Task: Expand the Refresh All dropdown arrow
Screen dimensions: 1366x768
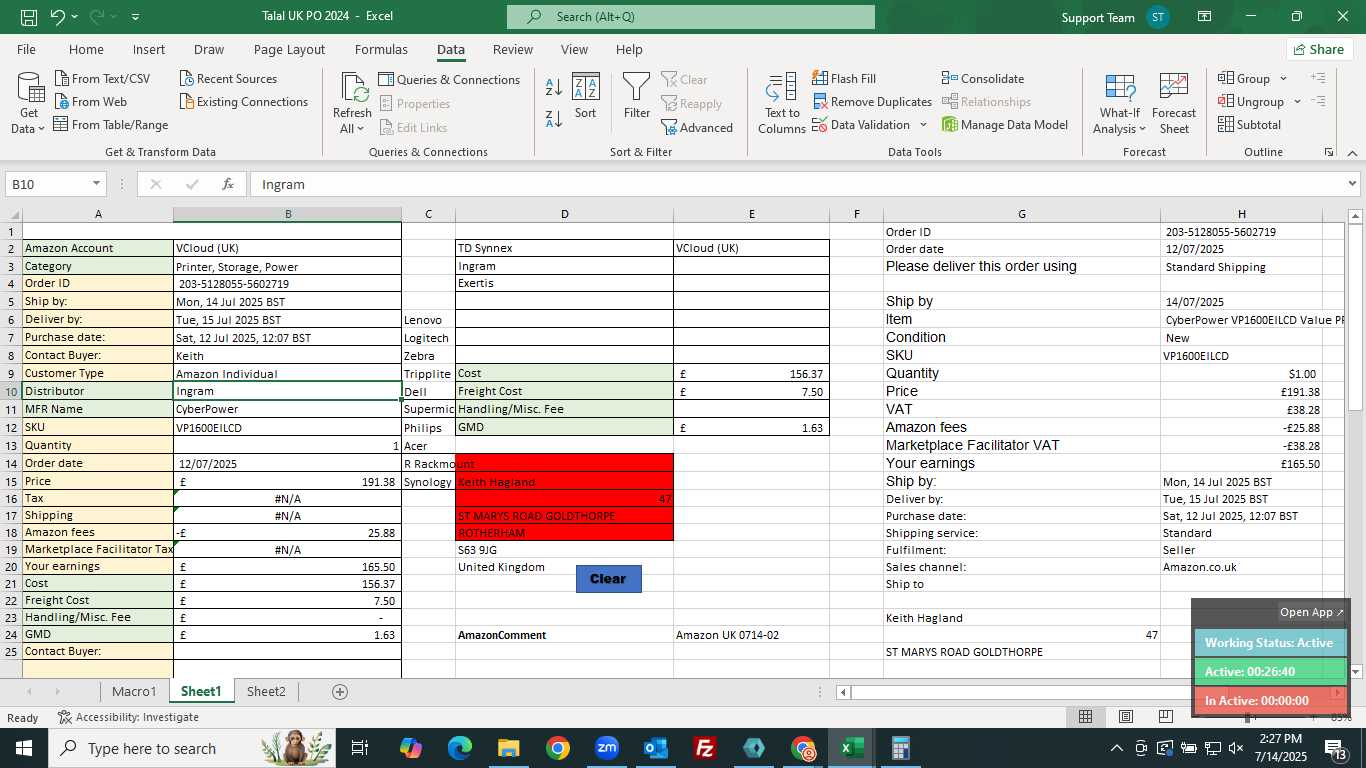Action: tap(359, 129)
